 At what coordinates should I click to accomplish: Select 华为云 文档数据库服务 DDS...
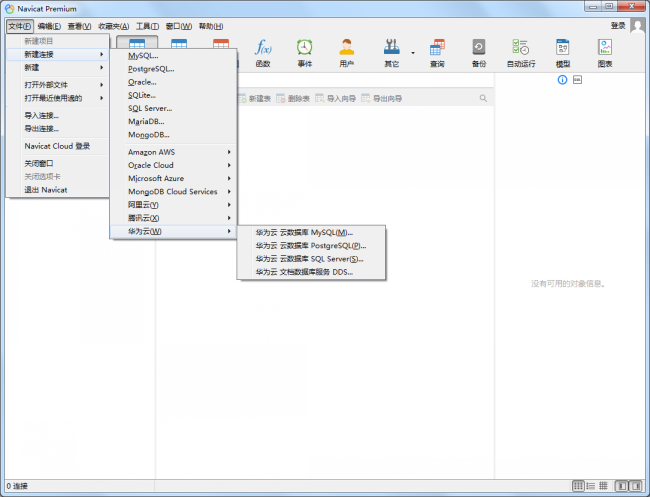[x=311, y=272]
